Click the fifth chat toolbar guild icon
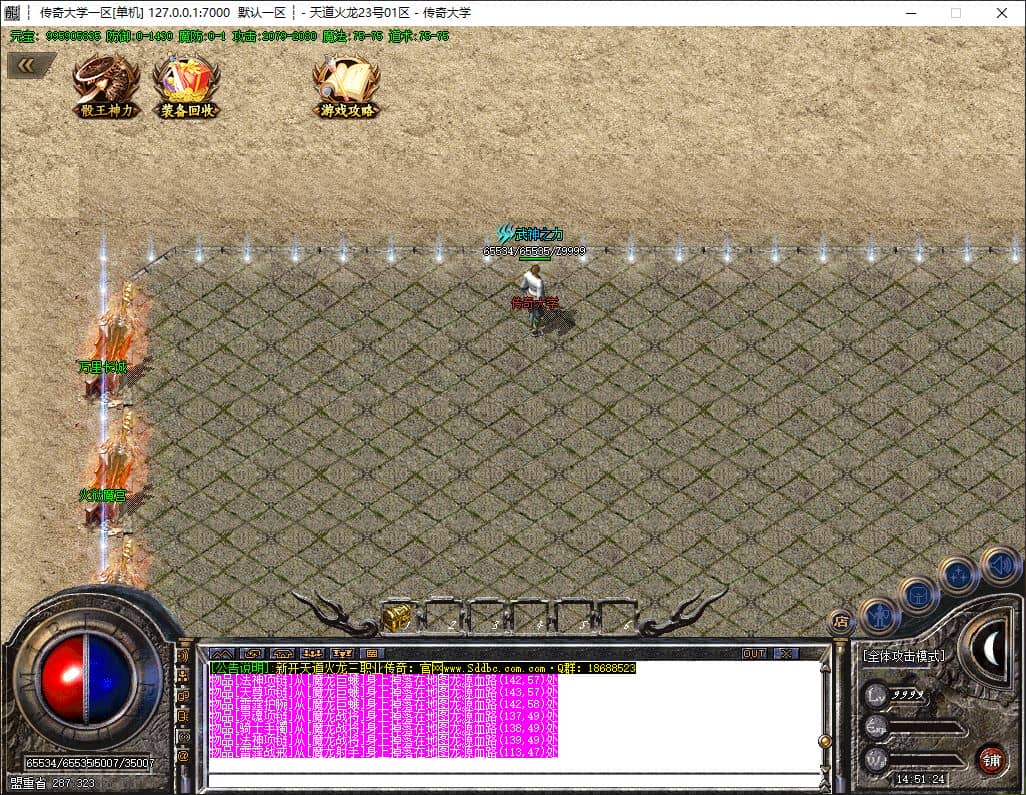Screen dimensions: 1026x795 coord(342,653)
